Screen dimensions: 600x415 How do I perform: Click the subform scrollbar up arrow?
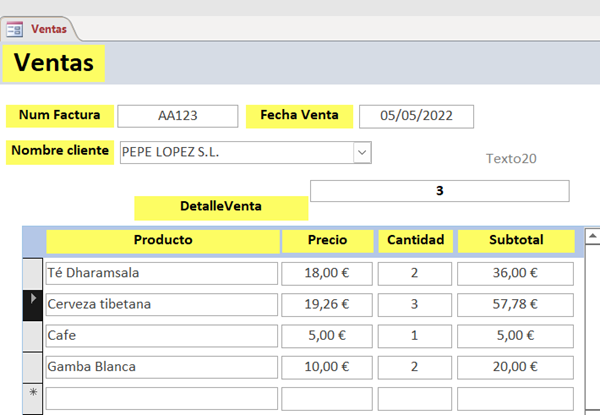click(592, 237)
